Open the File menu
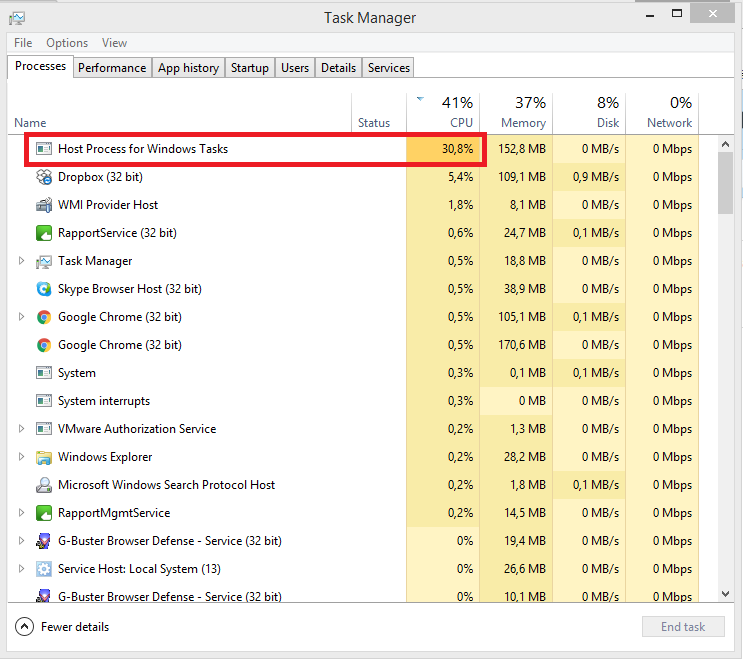Image resolution: width=743 pixels, height=659 pixels. pos(23,43)
